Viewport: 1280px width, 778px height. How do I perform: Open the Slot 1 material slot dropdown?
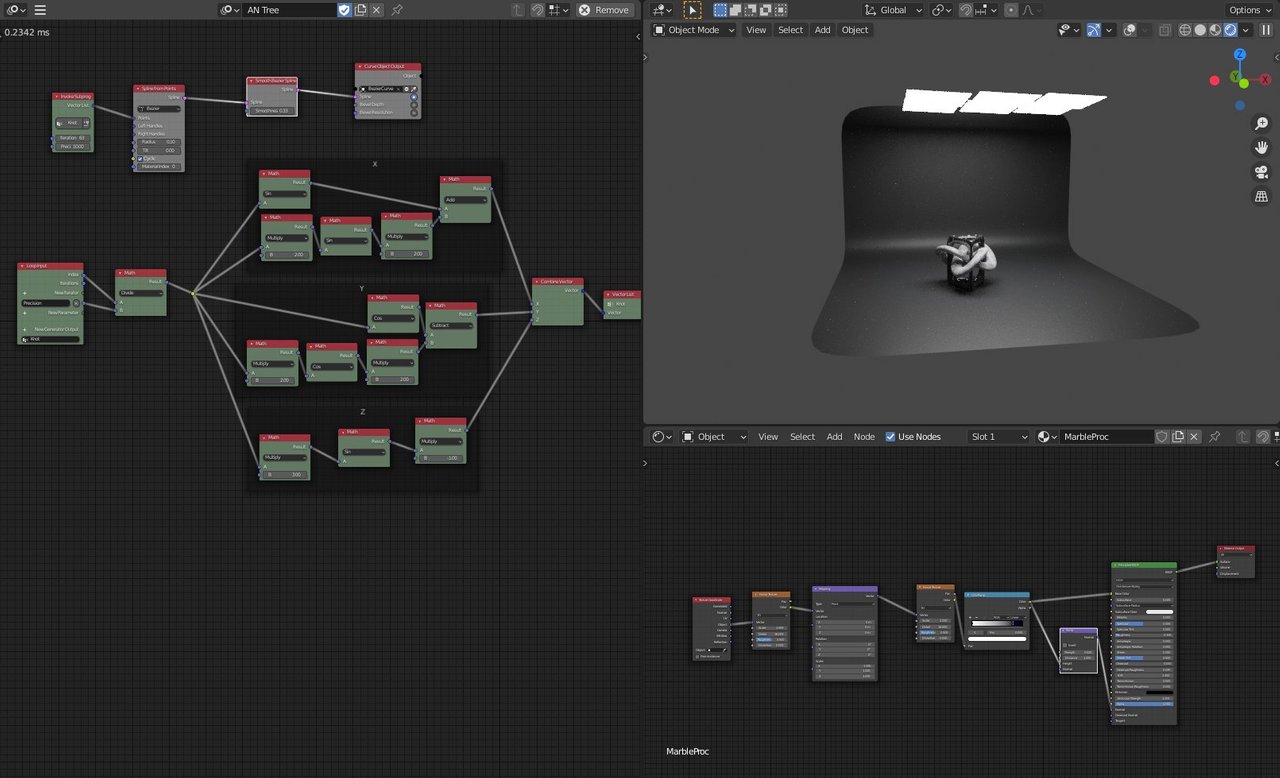998,437
